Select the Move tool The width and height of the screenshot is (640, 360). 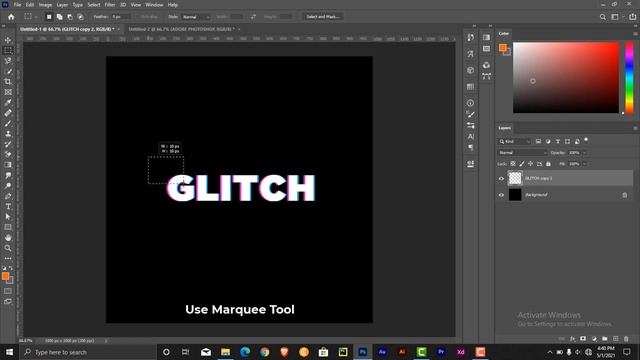point(8,40)
